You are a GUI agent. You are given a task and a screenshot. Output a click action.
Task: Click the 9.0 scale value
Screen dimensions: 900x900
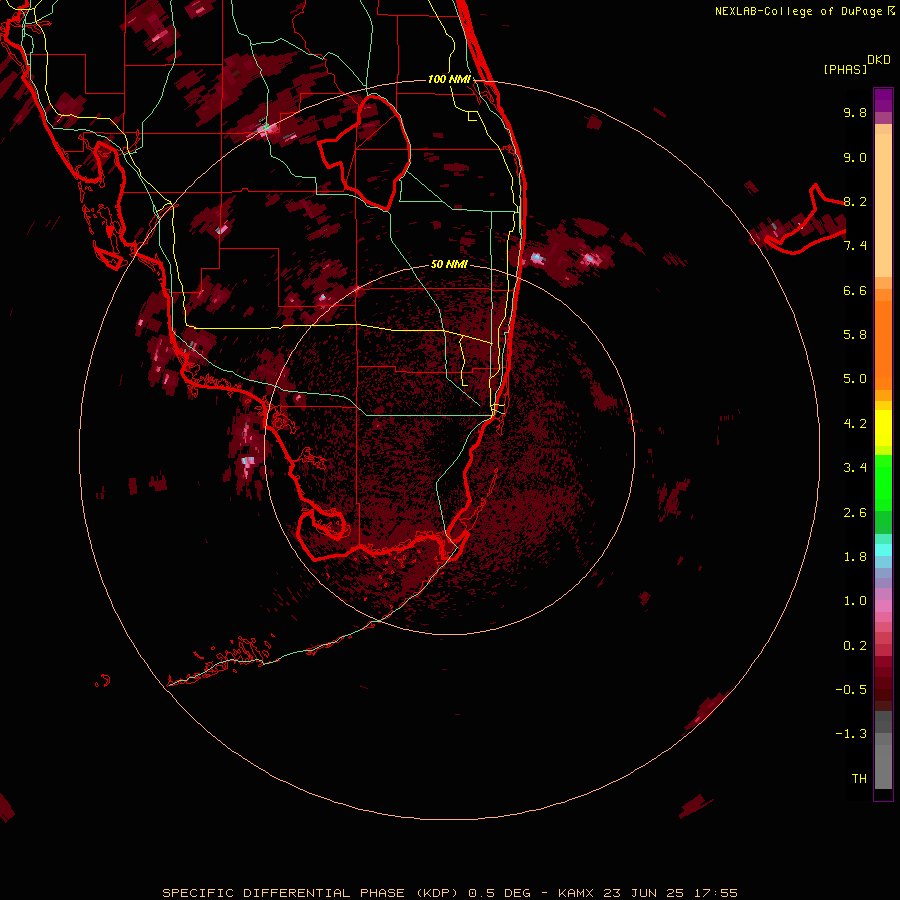pyautogui.click(x=855, y=157)
